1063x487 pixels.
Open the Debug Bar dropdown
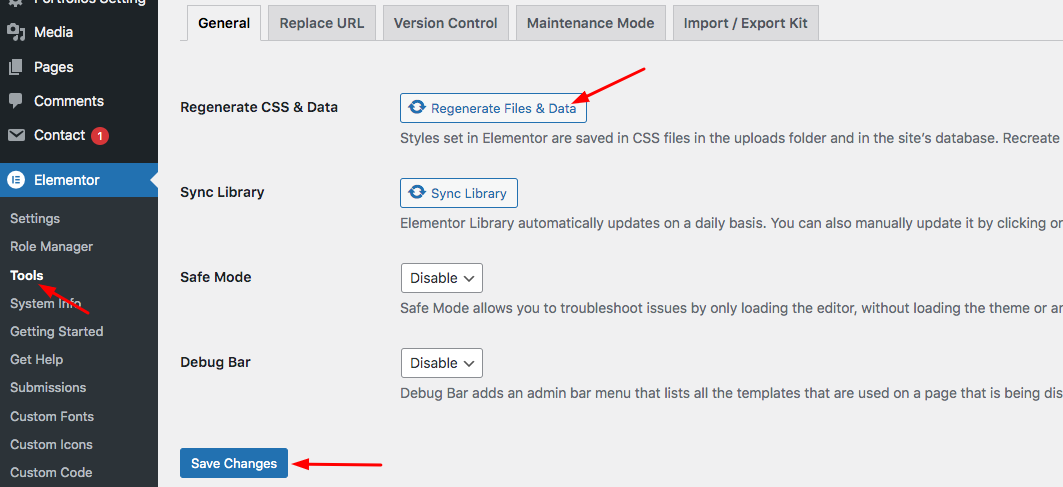click(x=441, y=363)
